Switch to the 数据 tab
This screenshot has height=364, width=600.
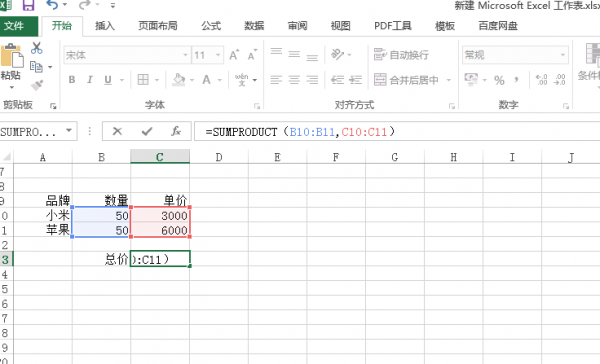click(254, 26)
